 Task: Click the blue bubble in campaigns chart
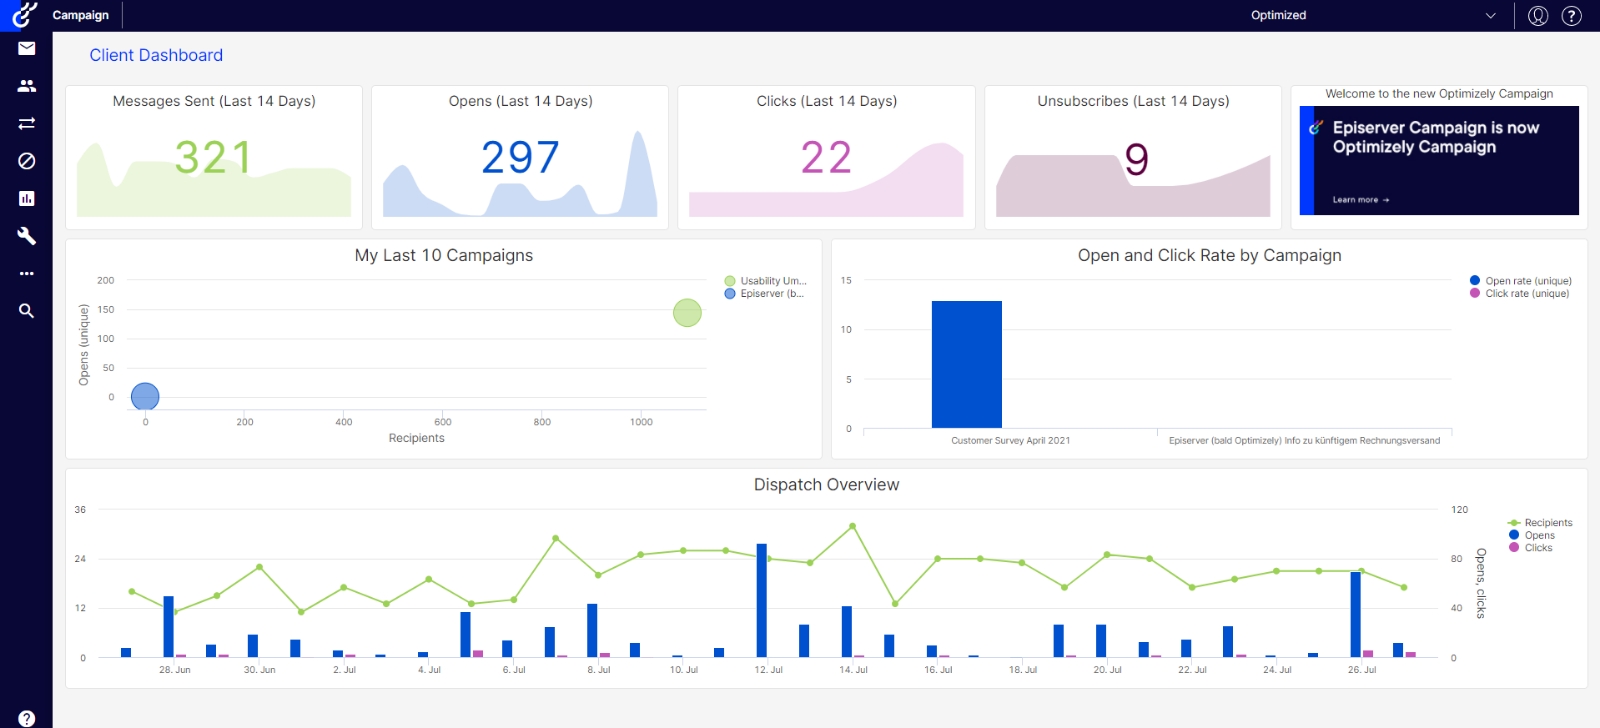145,397
